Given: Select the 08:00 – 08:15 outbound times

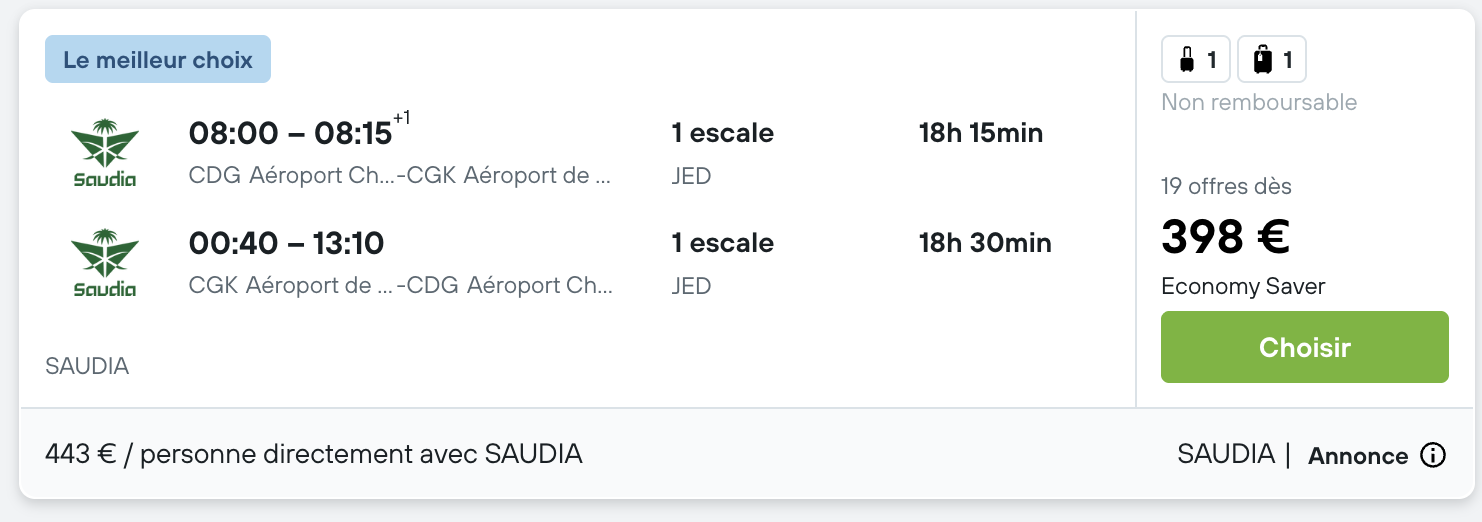Looking at the screenshot, I should [290, 133].
